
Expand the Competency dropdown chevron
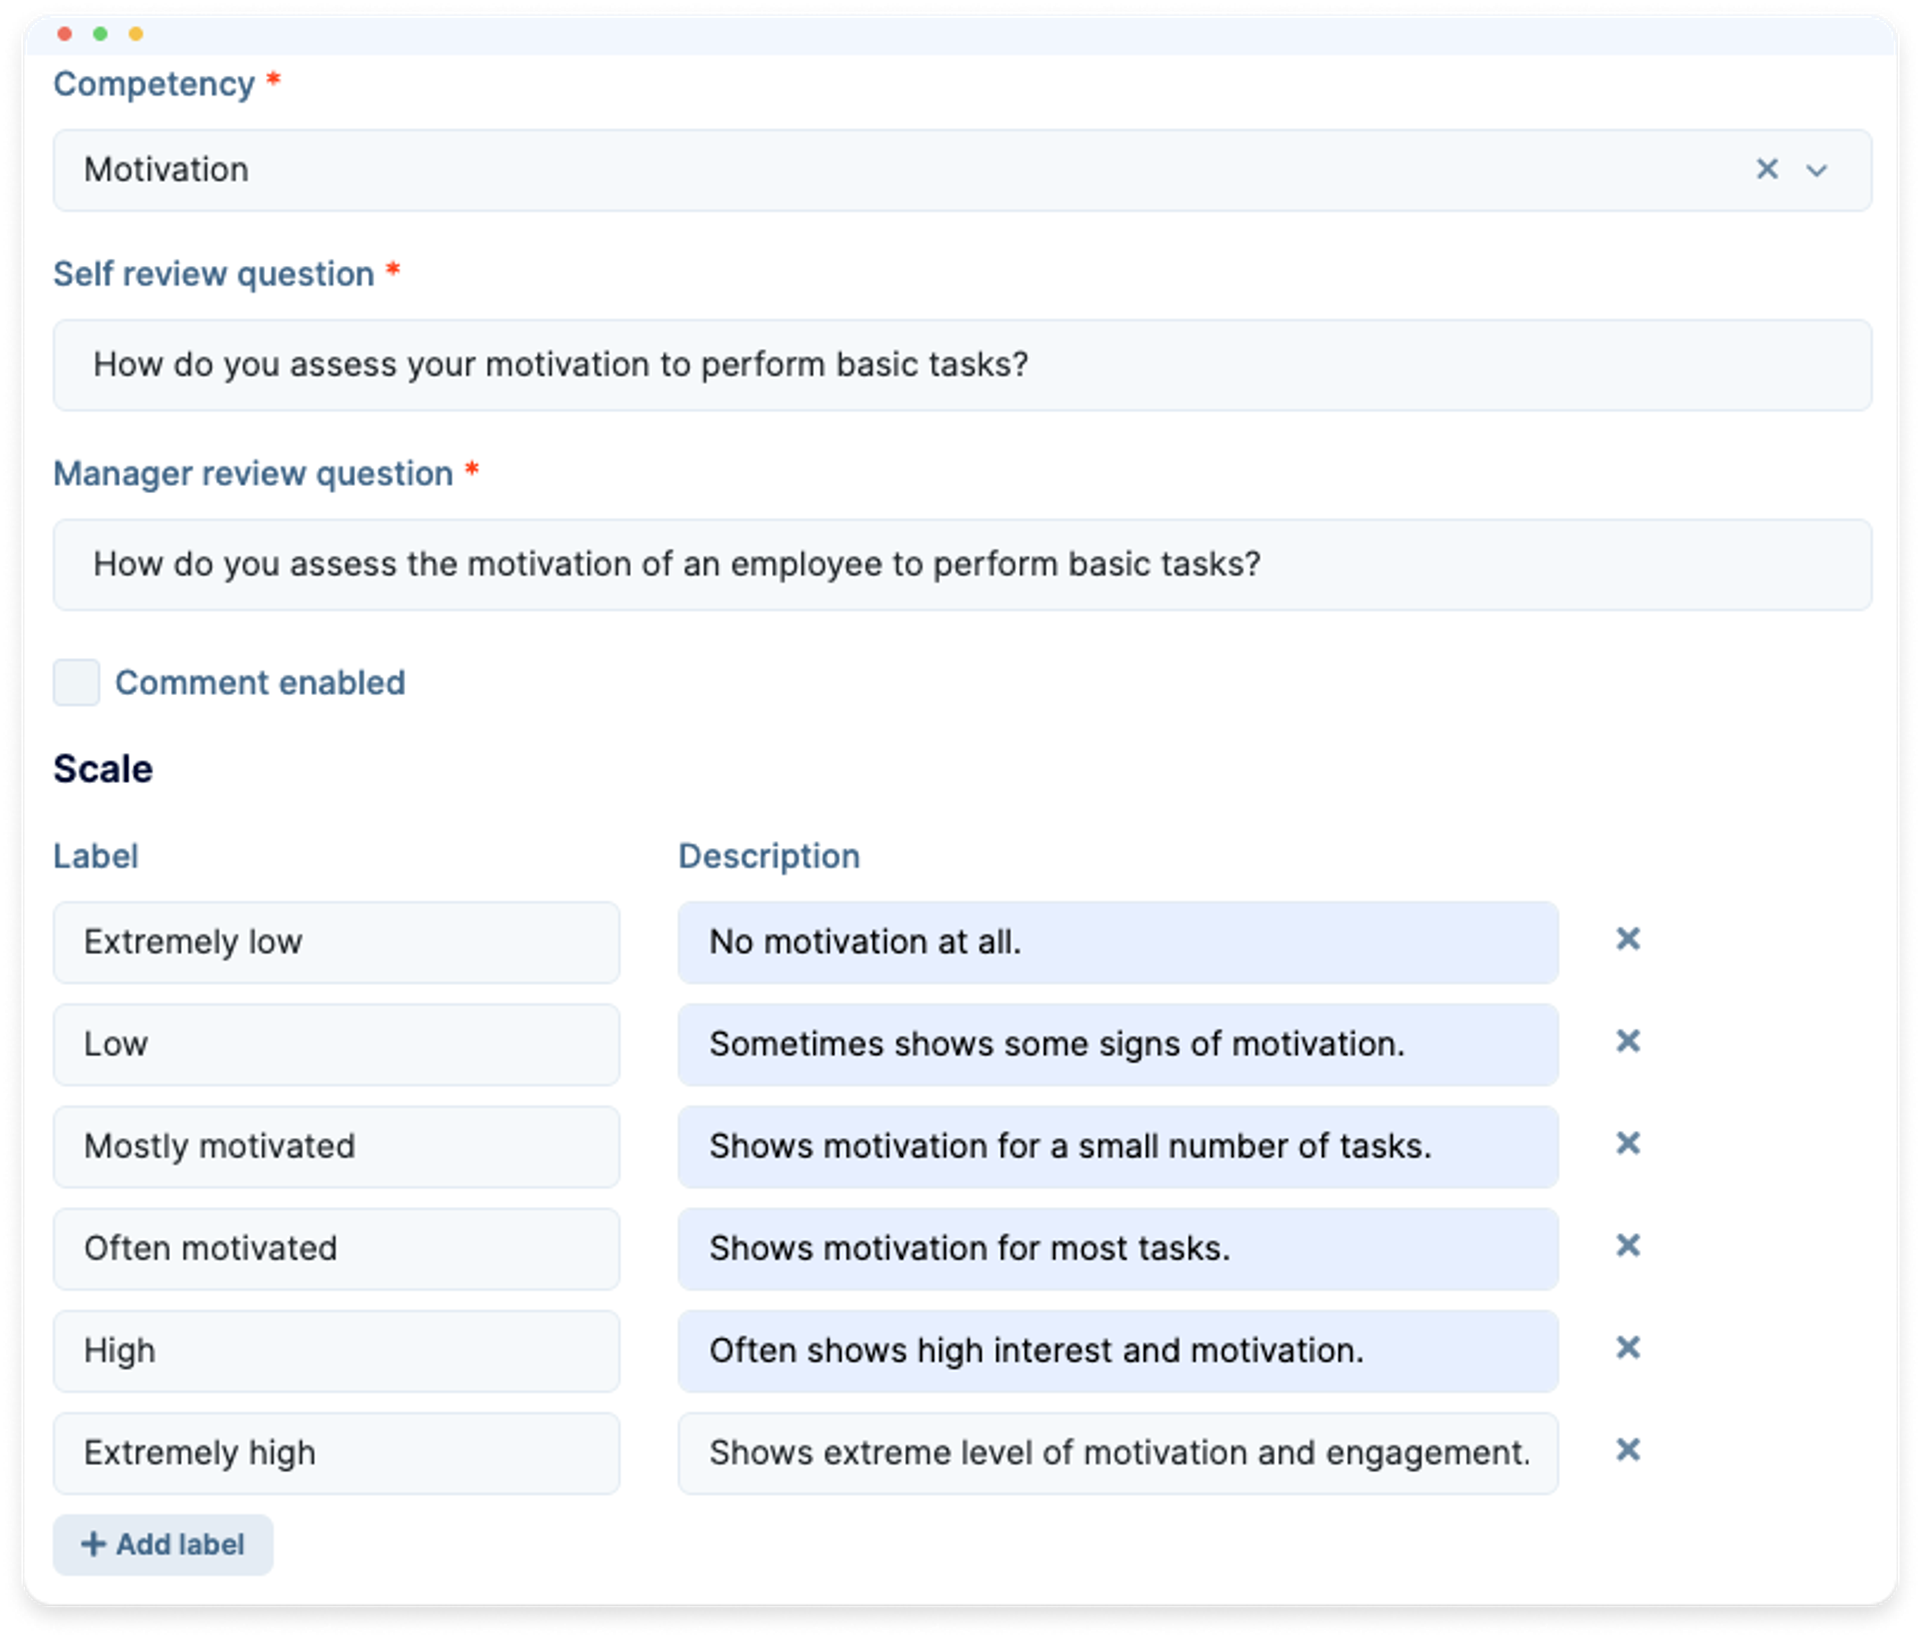1816,170
